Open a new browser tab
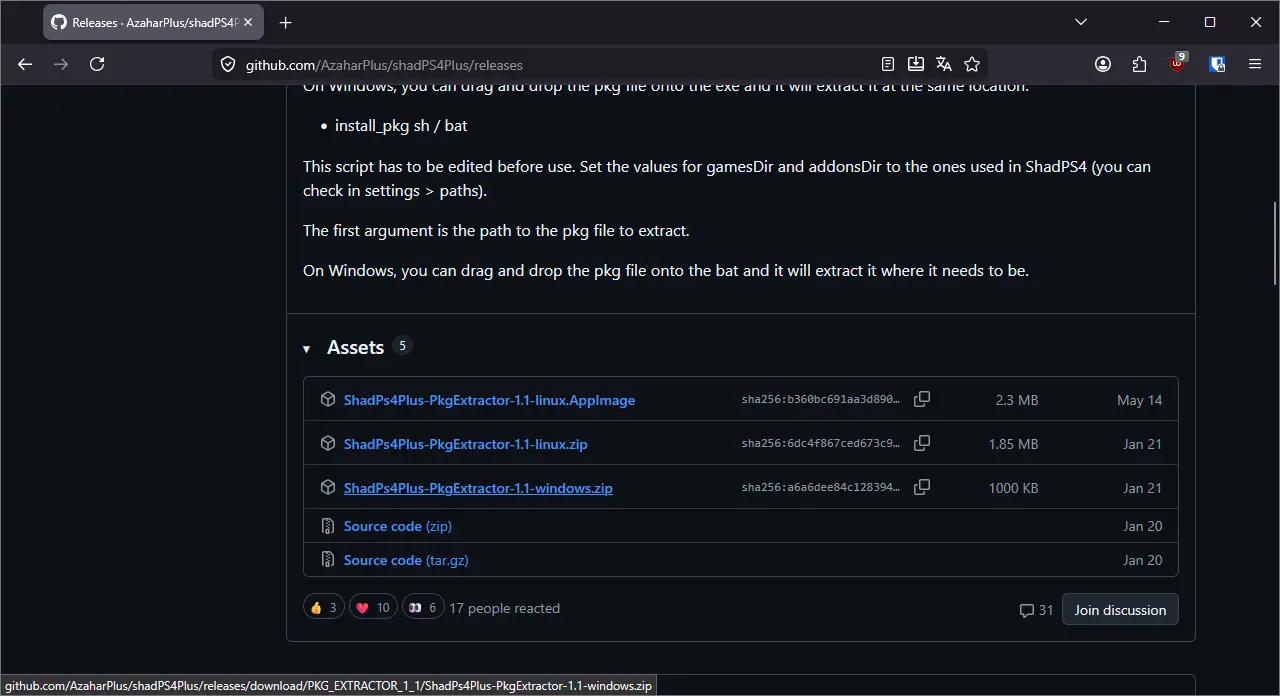 [286, 22]
